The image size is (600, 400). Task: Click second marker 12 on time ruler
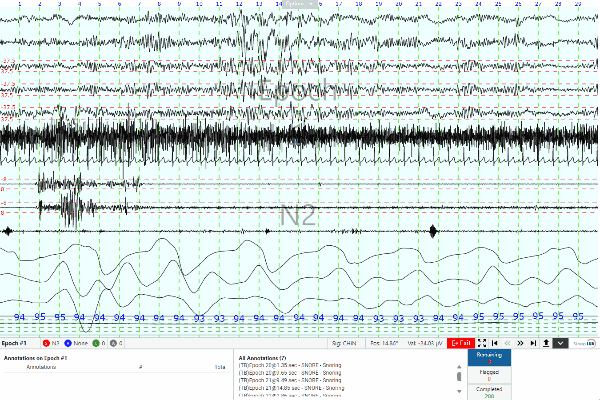(239, 4)
